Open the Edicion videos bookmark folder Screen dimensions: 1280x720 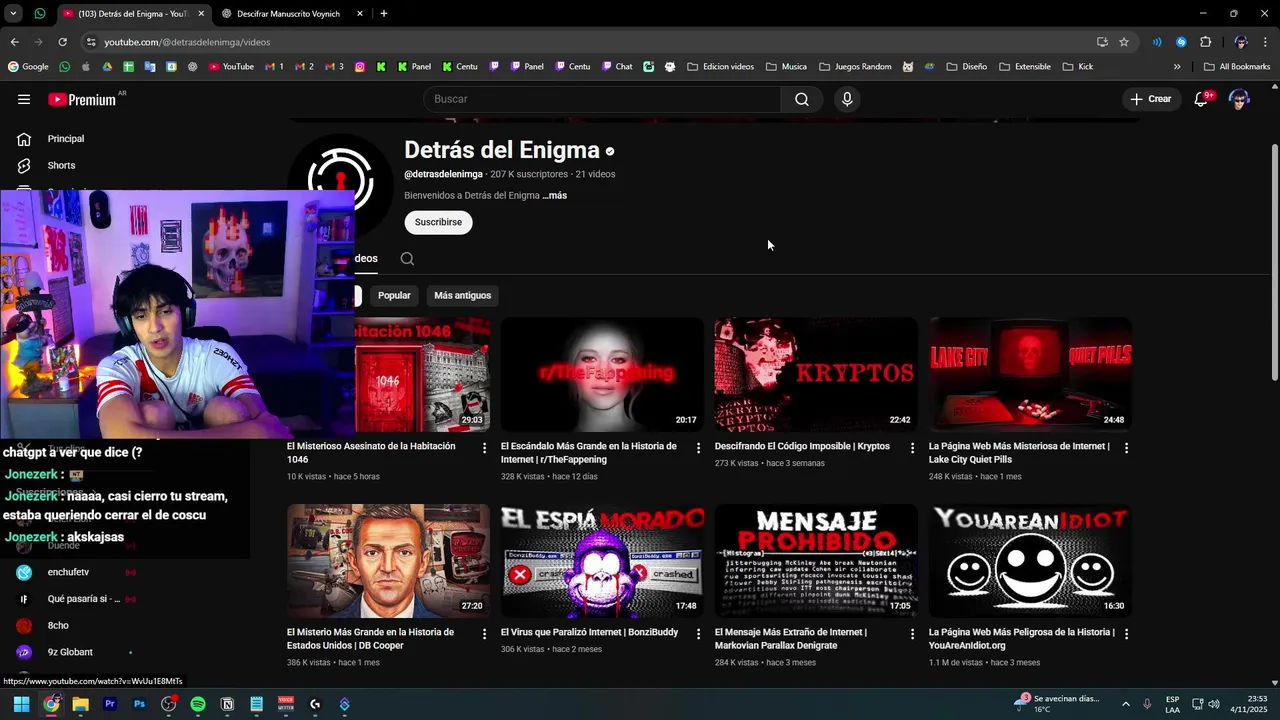coord(720,67)
